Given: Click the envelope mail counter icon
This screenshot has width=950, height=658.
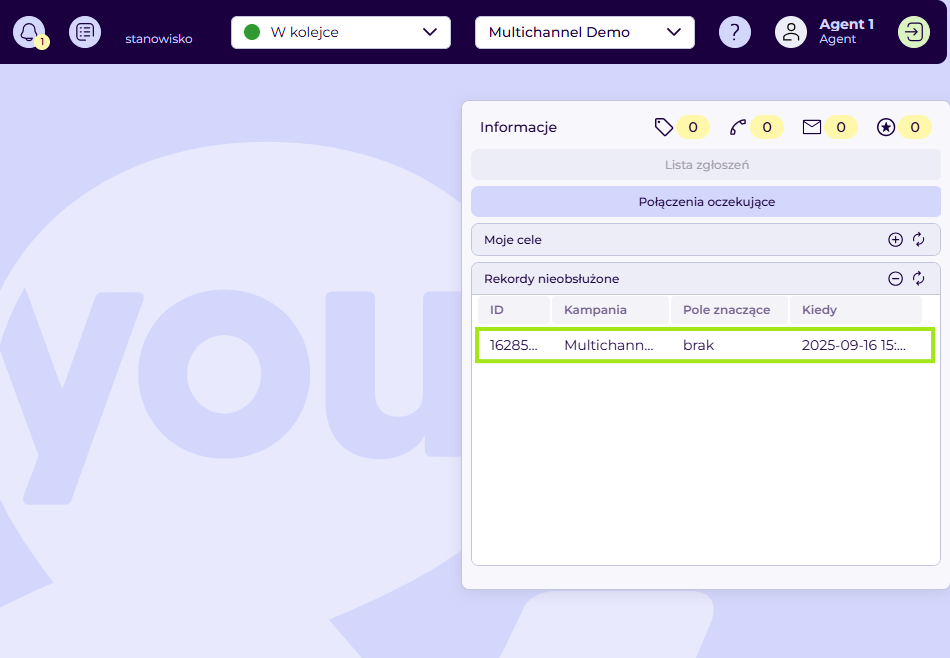Looking at the screenshot, I should 811,127.
